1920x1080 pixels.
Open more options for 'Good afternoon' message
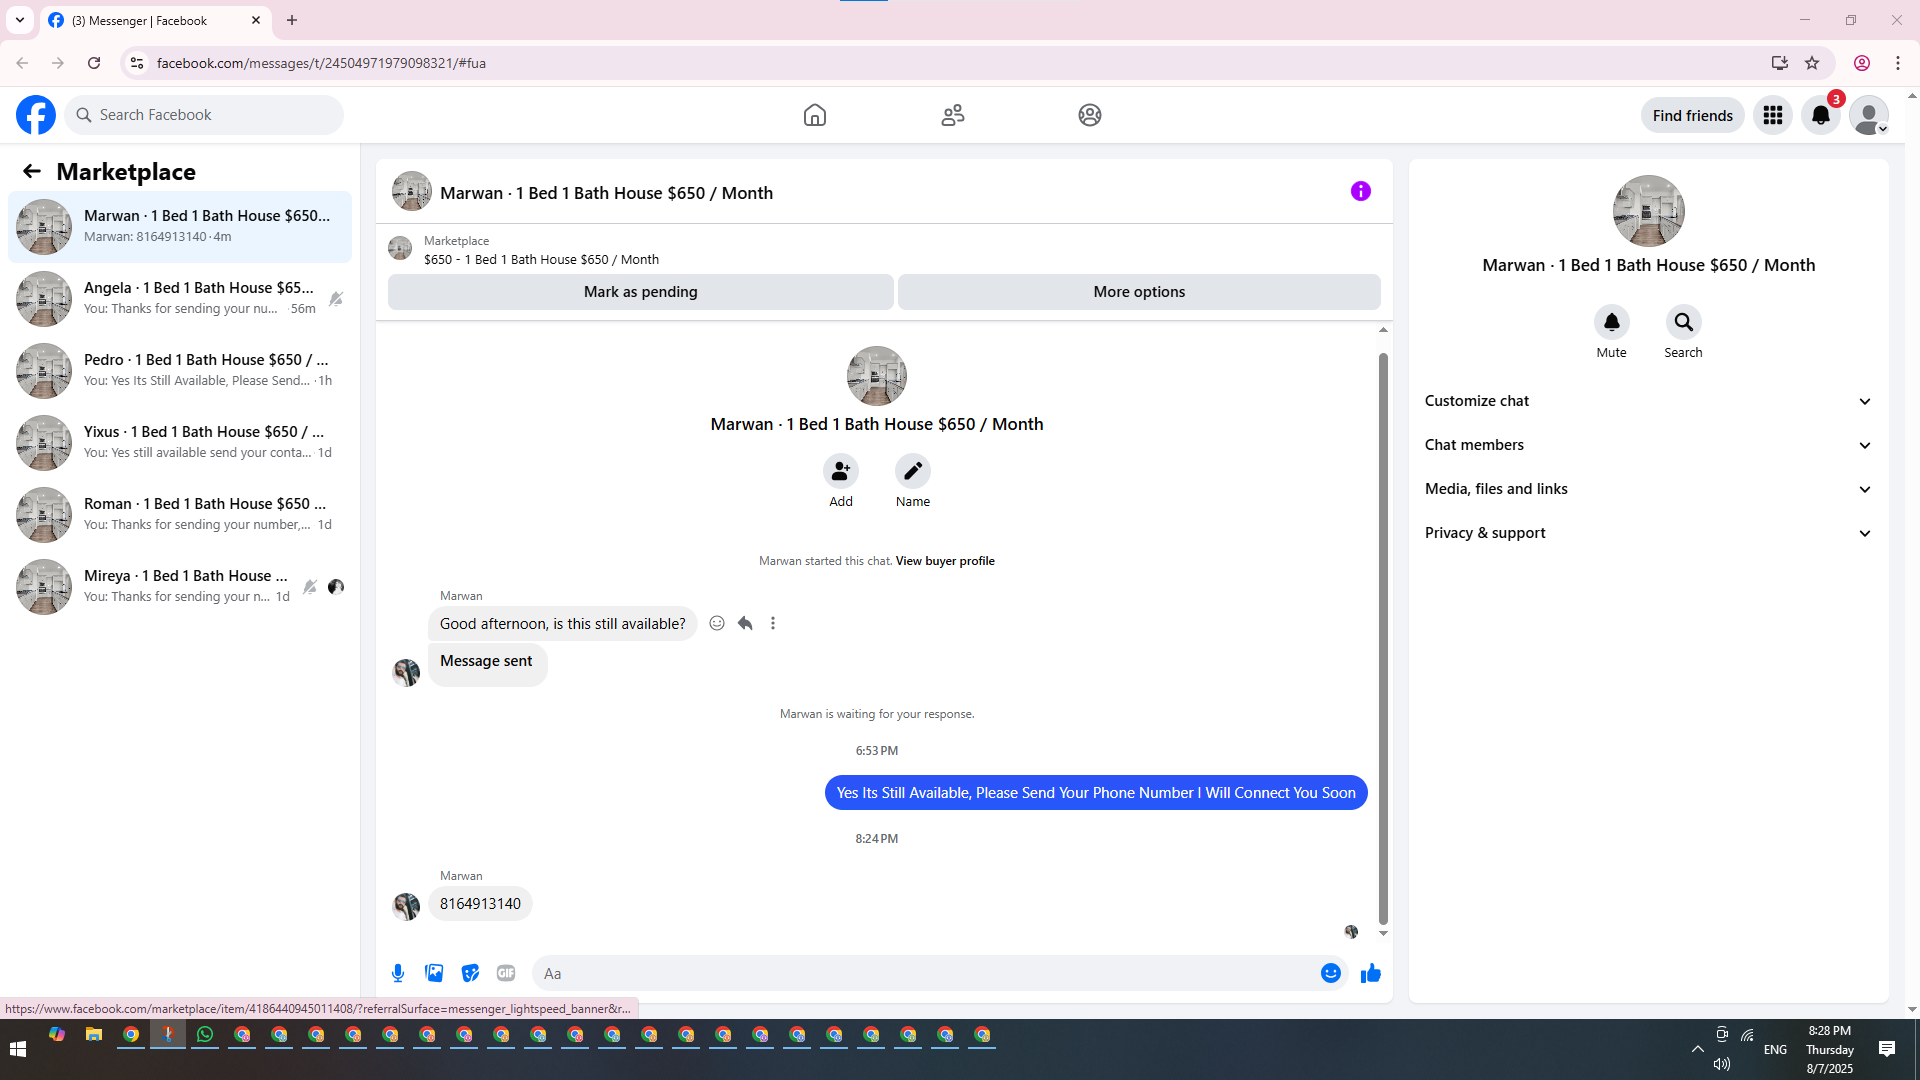[x=773, y=623]
